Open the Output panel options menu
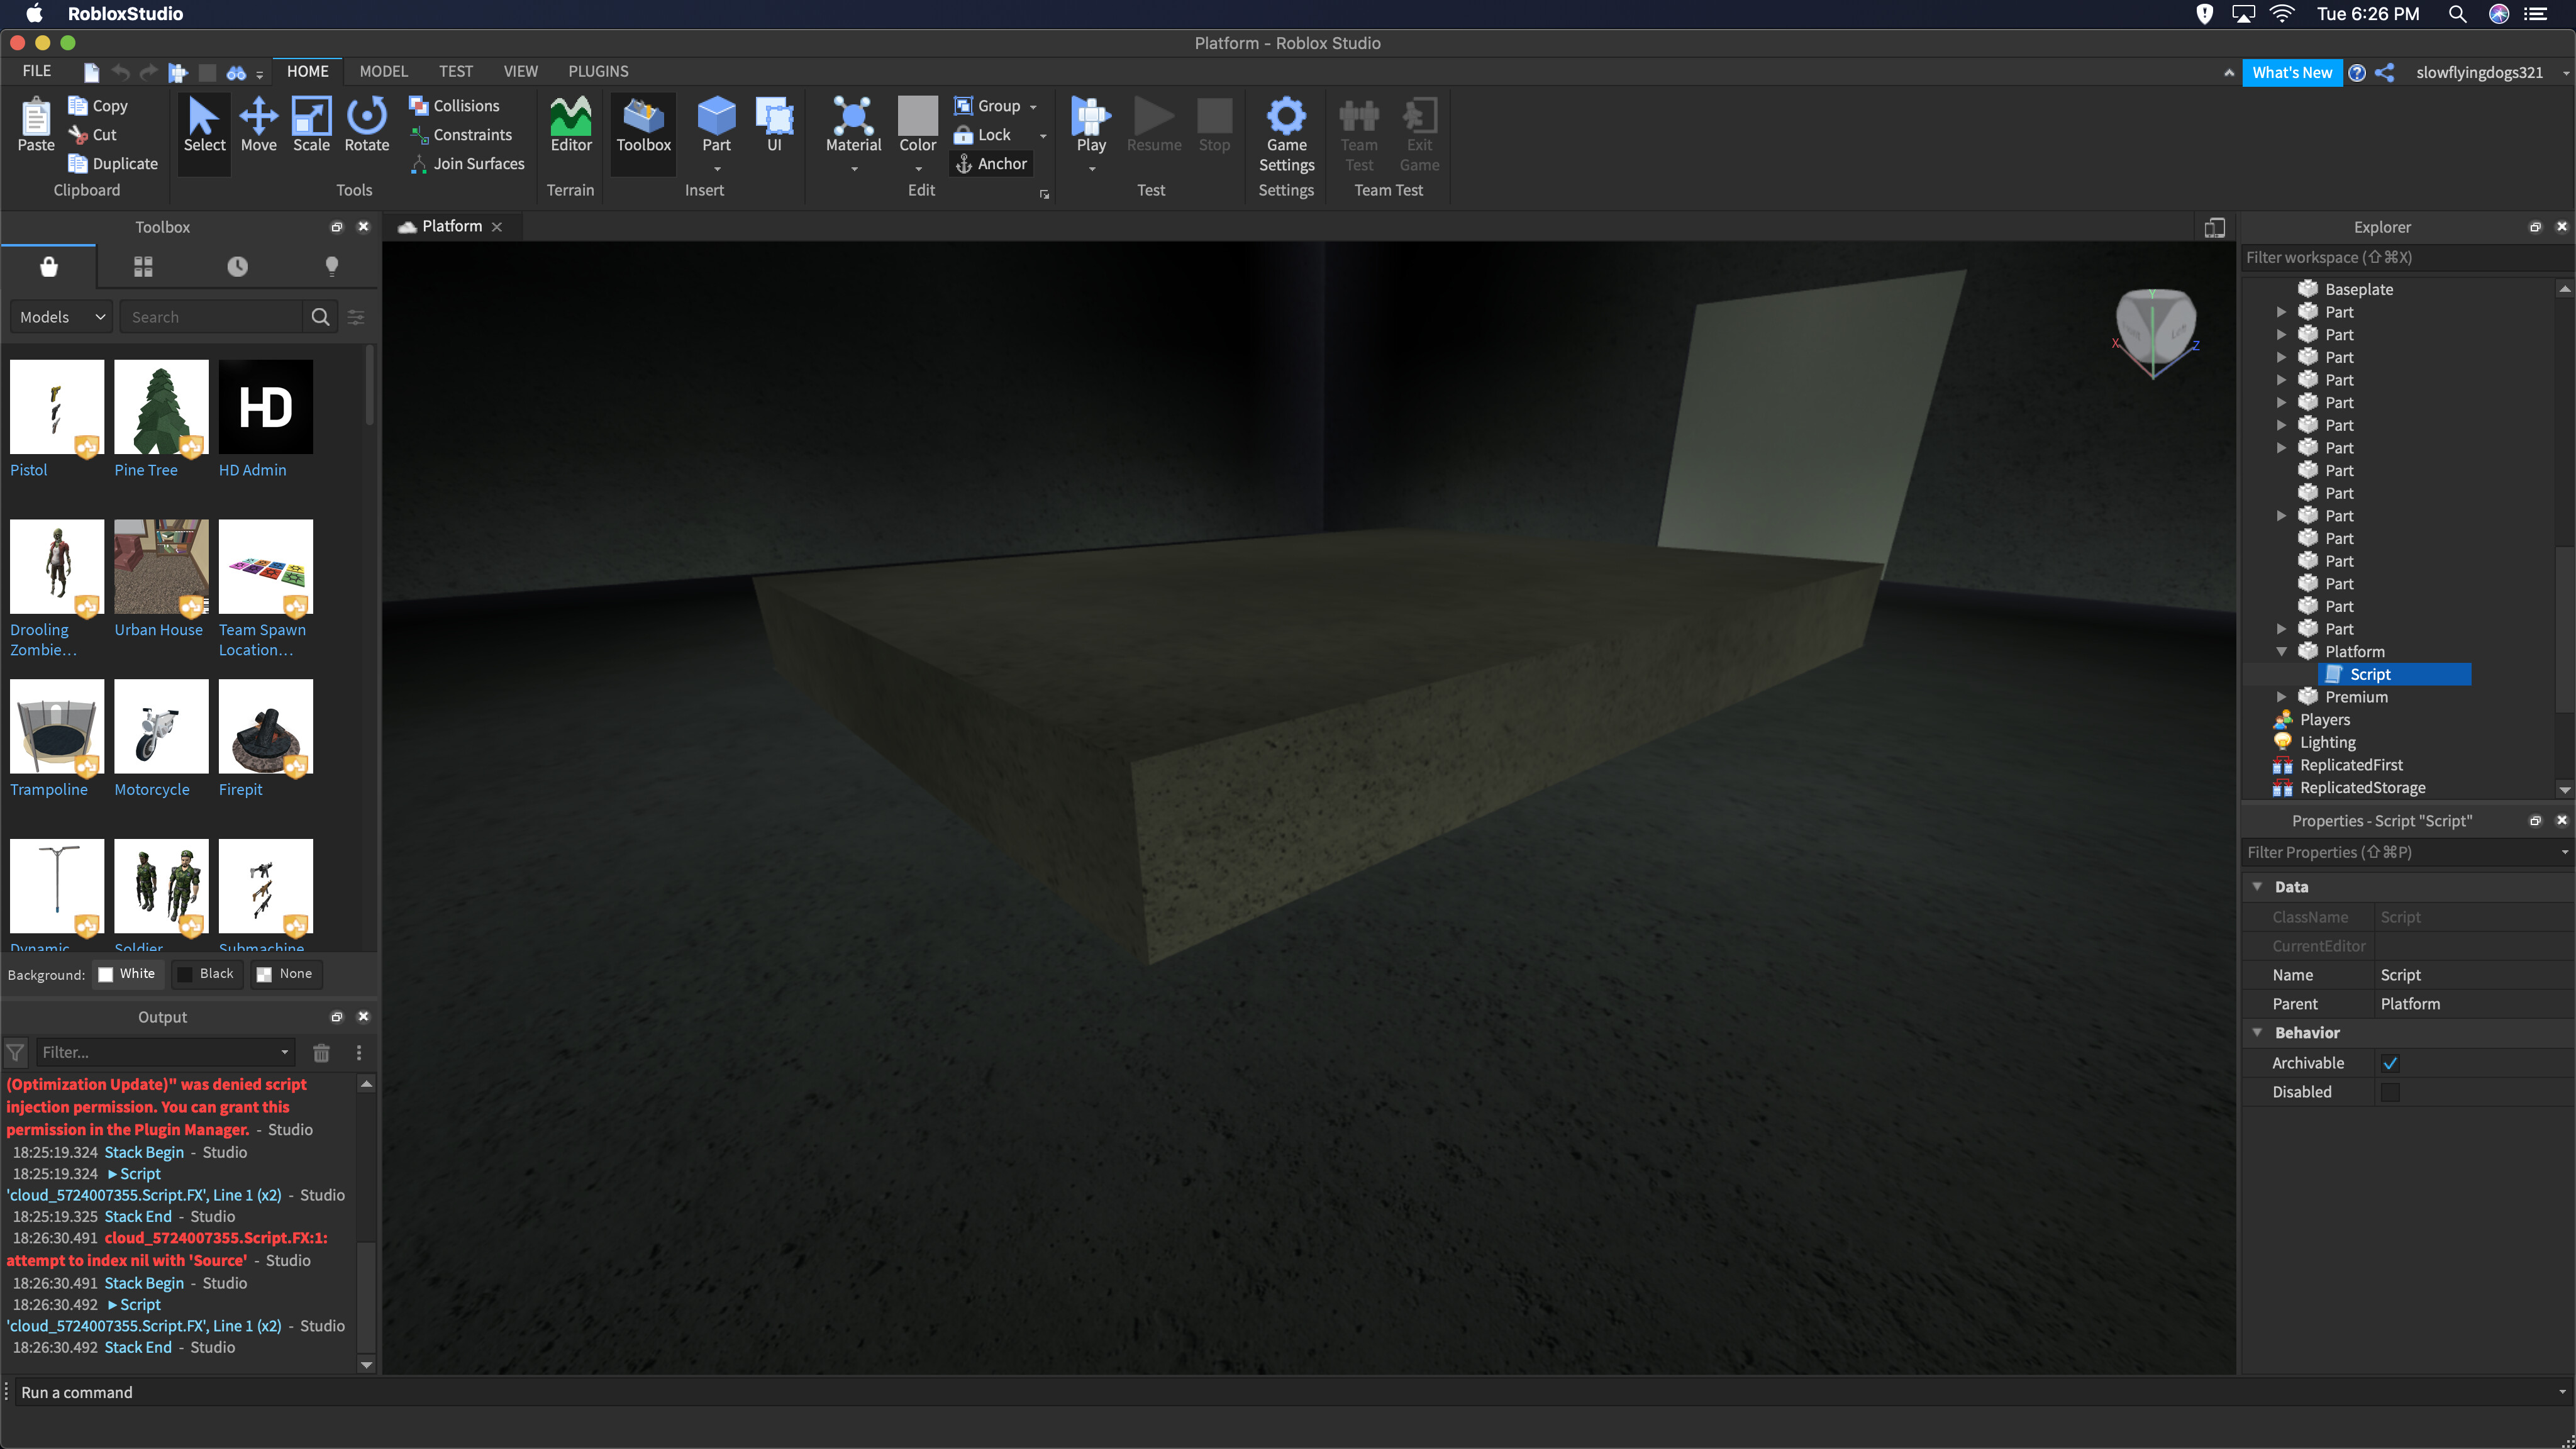The height and width of the screenshot is (1449, 2576). (x=359, y=1052)
